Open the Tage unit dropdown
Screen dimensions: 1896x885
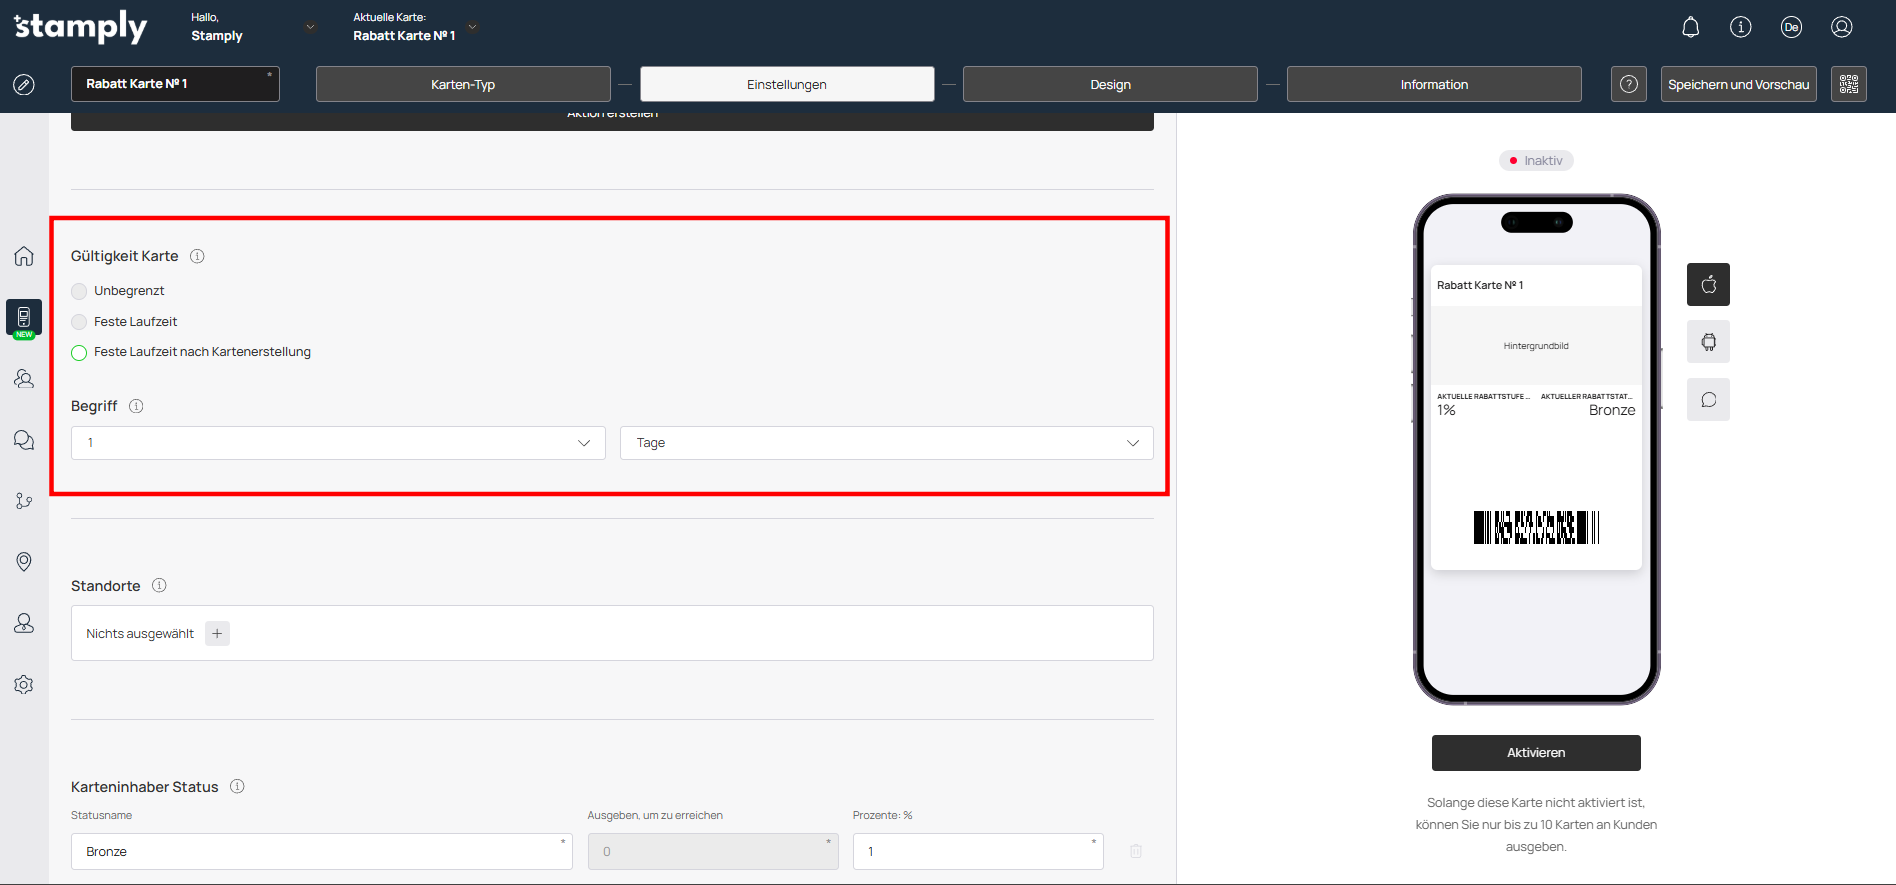click(886, 443)
